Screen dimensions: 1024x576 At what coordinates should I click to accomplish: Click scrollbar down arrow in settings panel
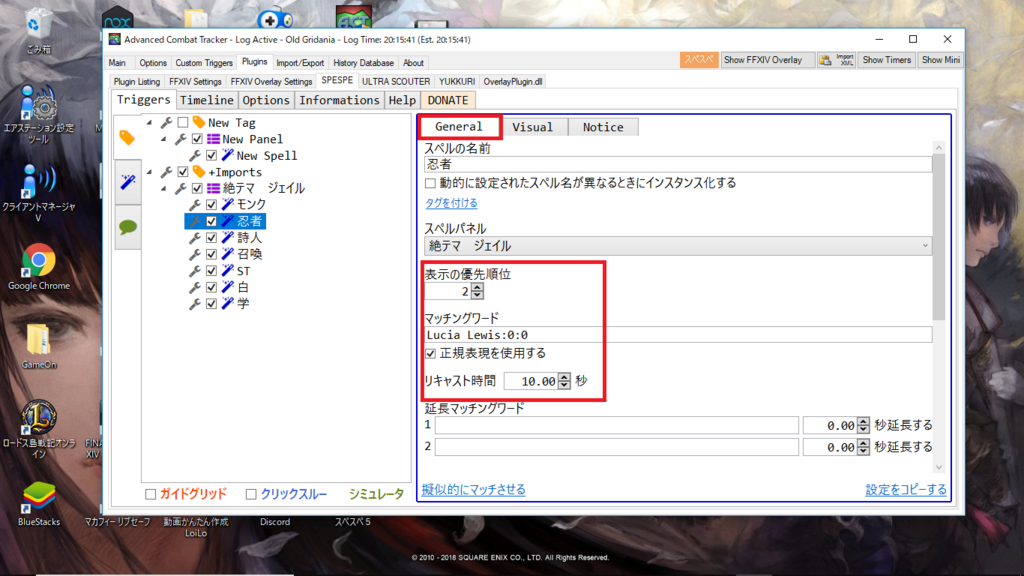point(938,467)
